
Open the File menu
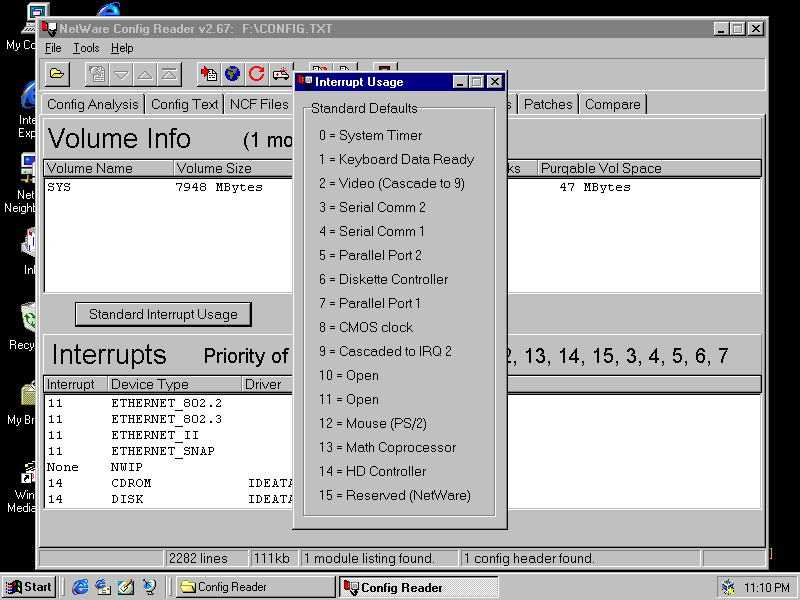pos(53,48)
